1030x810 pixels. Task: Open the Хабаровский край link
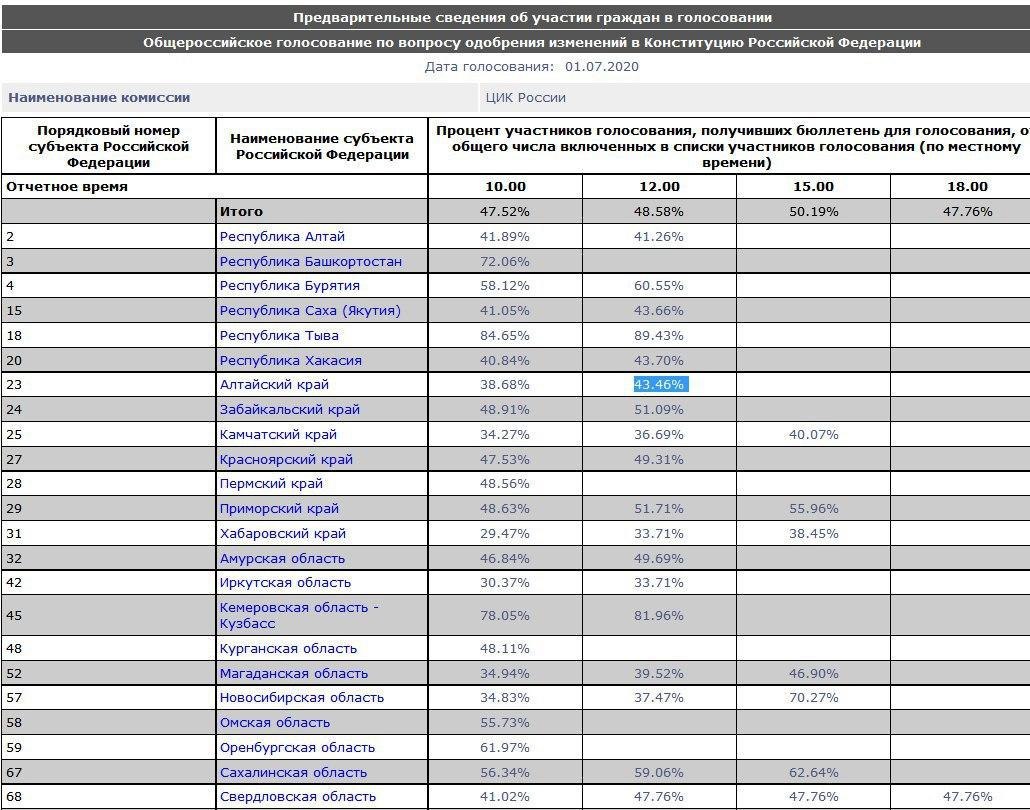[x=282, y=533]
